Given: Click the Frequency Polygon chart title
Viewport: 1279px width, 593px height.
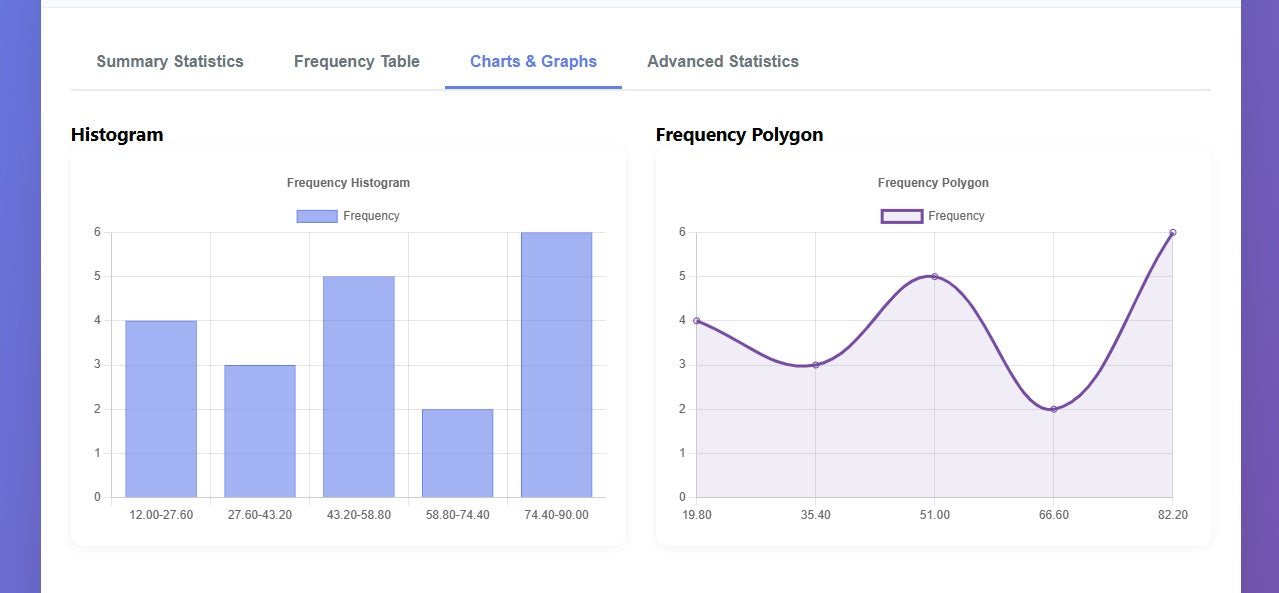Looking at the screenshot, I should click(932, 183).
